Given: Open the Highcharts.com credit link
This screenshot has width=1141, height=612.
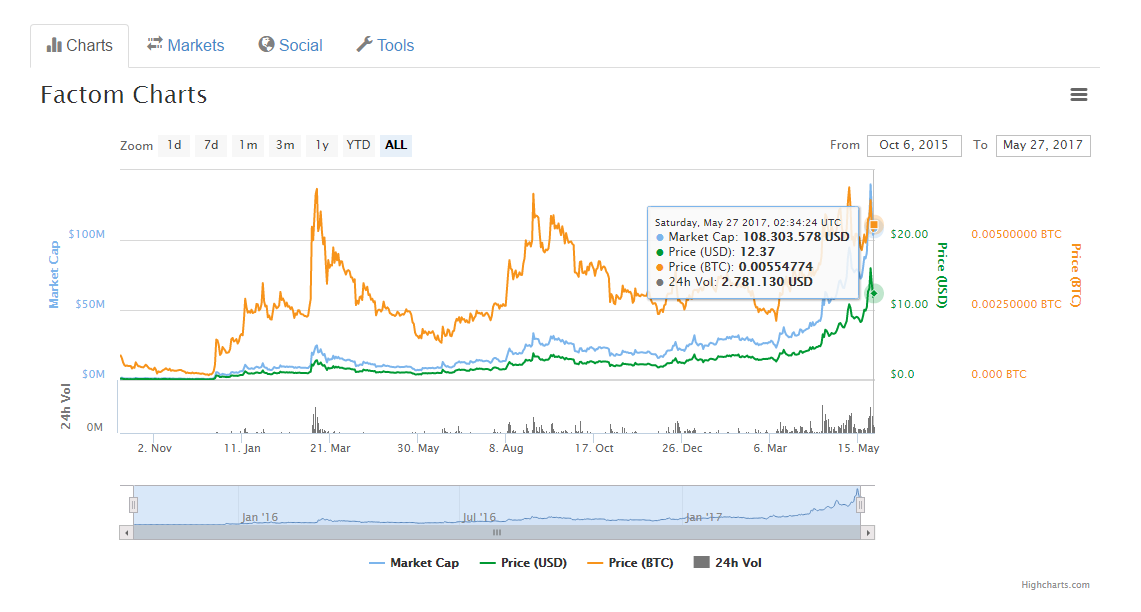Looking at the screenshot, I should point(1055,584).
